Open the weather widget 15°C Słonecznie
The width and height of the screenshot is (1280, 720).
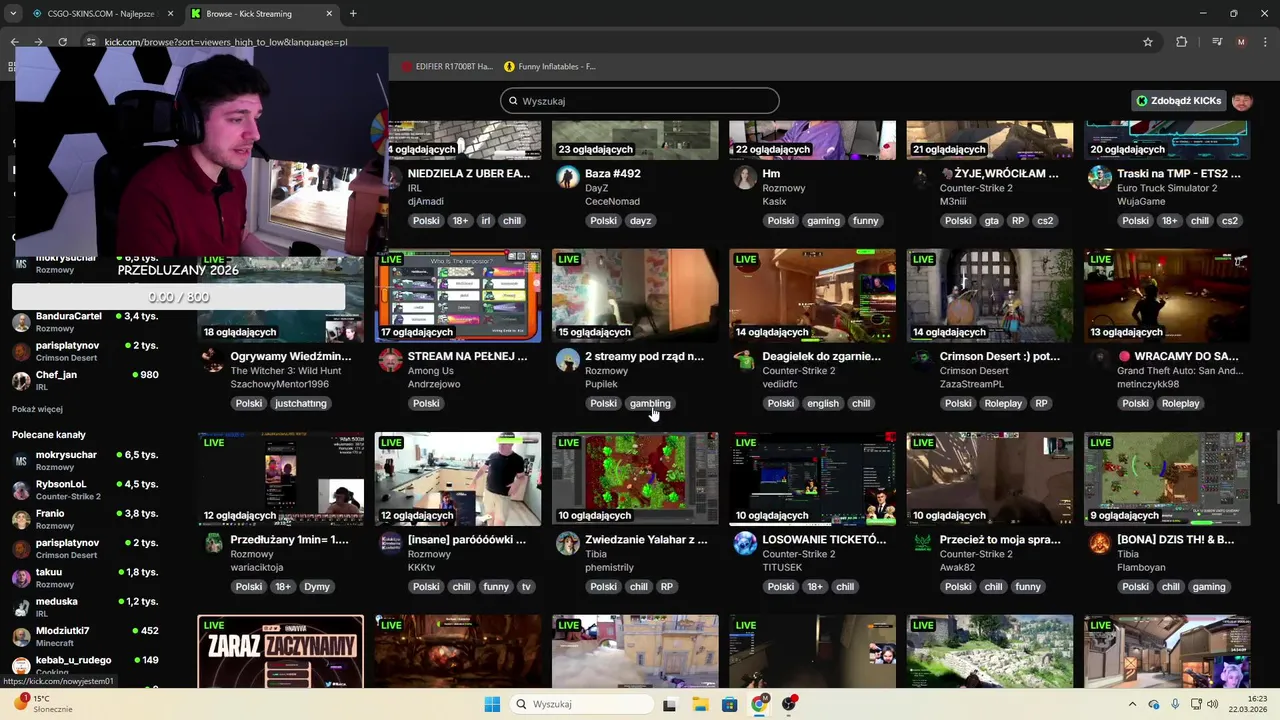pyautogui.click(x=42, y=704)
